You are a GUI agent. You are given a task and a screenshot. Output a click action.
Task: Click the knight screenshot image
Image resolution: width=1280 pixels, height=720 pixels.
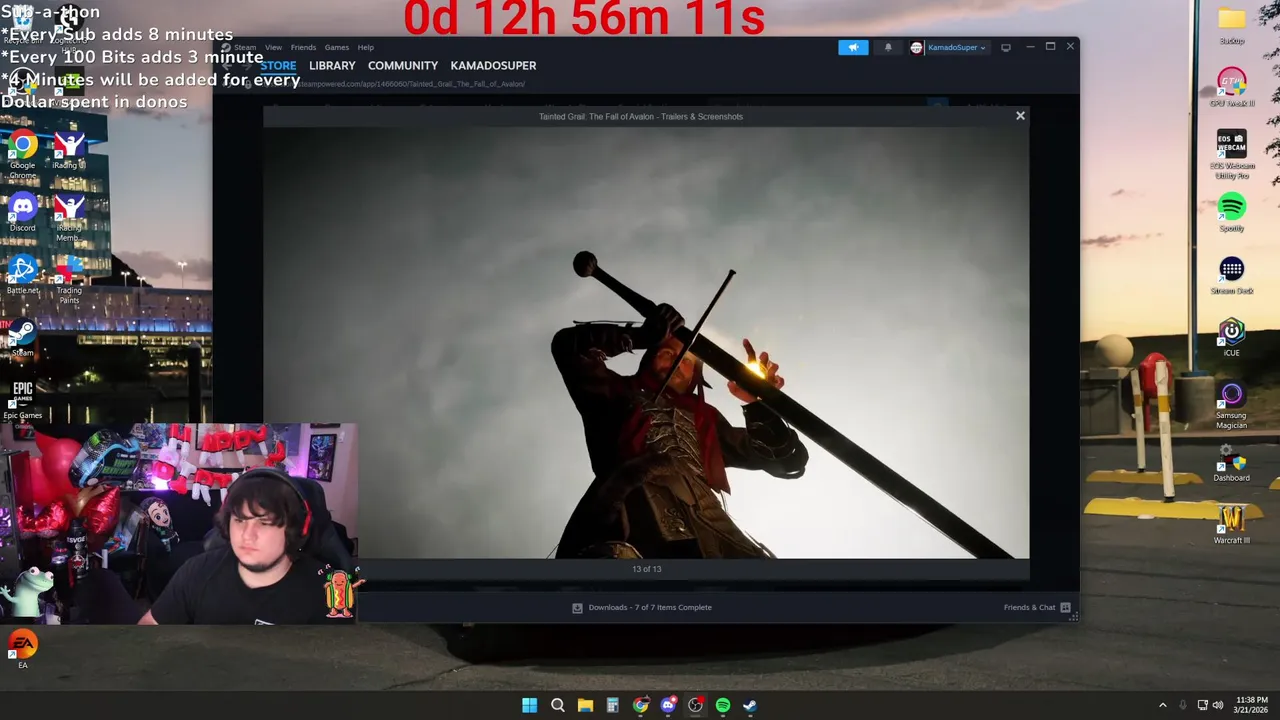(646, 343)
